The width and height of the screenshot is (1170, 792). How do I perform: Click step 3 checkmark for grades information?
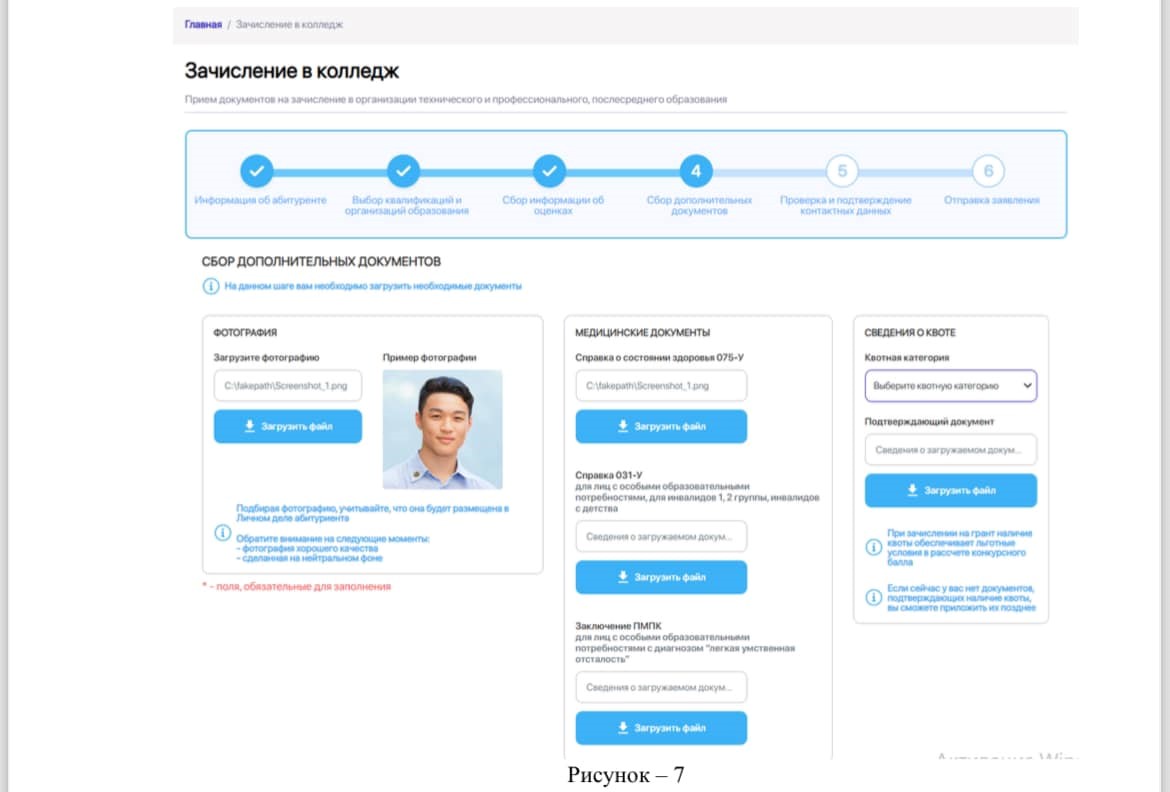tap(550, 171)
